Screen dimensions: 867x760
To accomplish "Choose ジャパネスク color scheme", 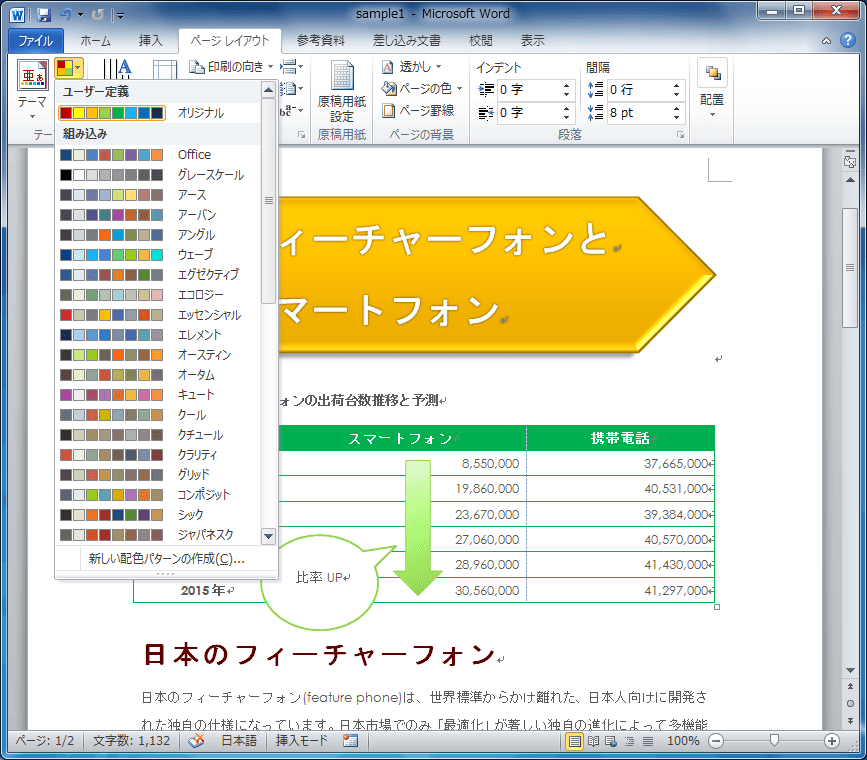I will [x=158, y=535].
